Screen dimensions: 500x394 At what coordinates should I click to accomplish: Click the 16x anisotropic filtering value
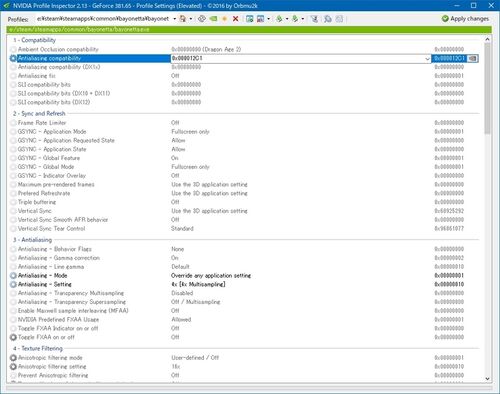pos(176,367)
